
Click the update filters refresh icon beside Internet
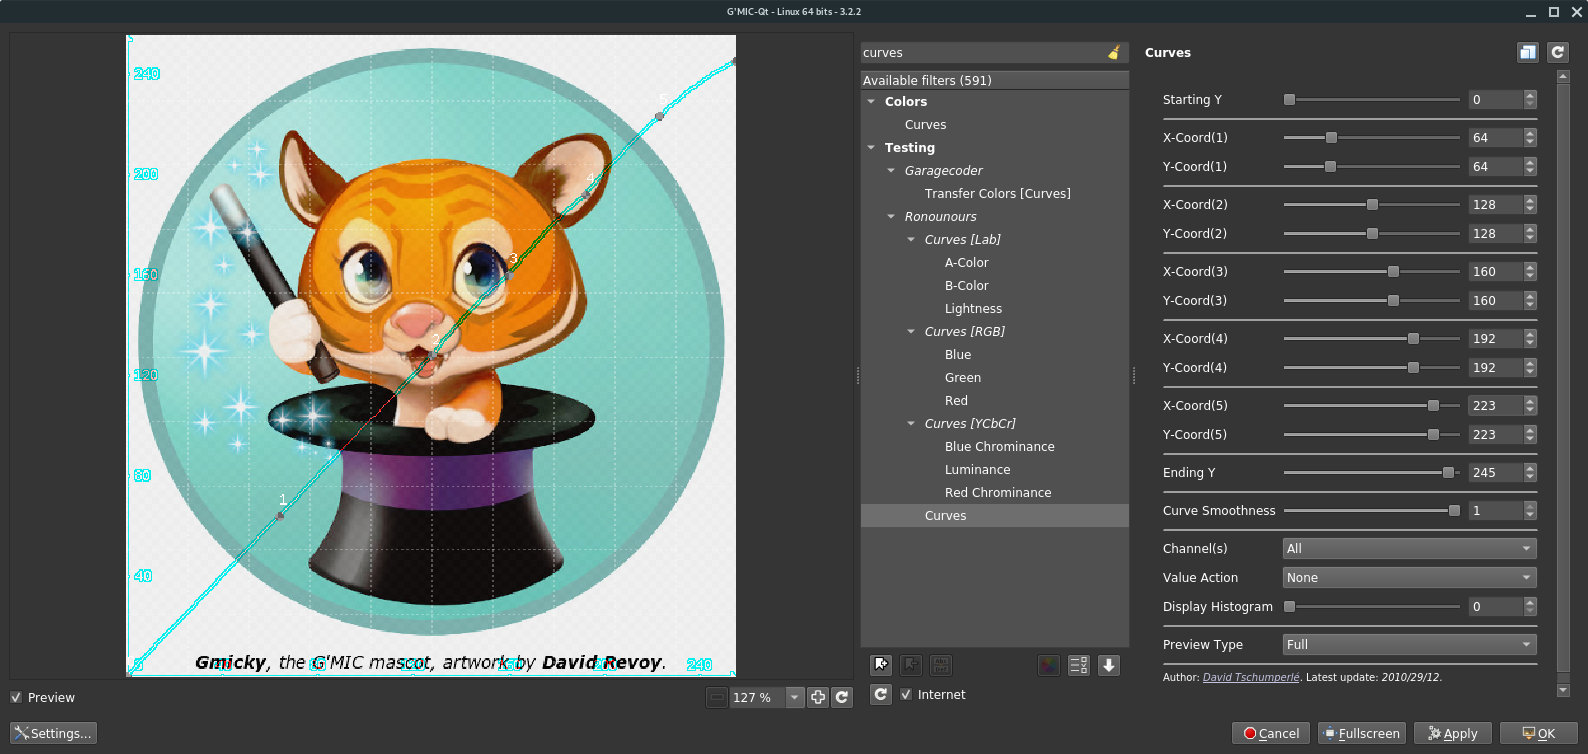click(880, 694)
